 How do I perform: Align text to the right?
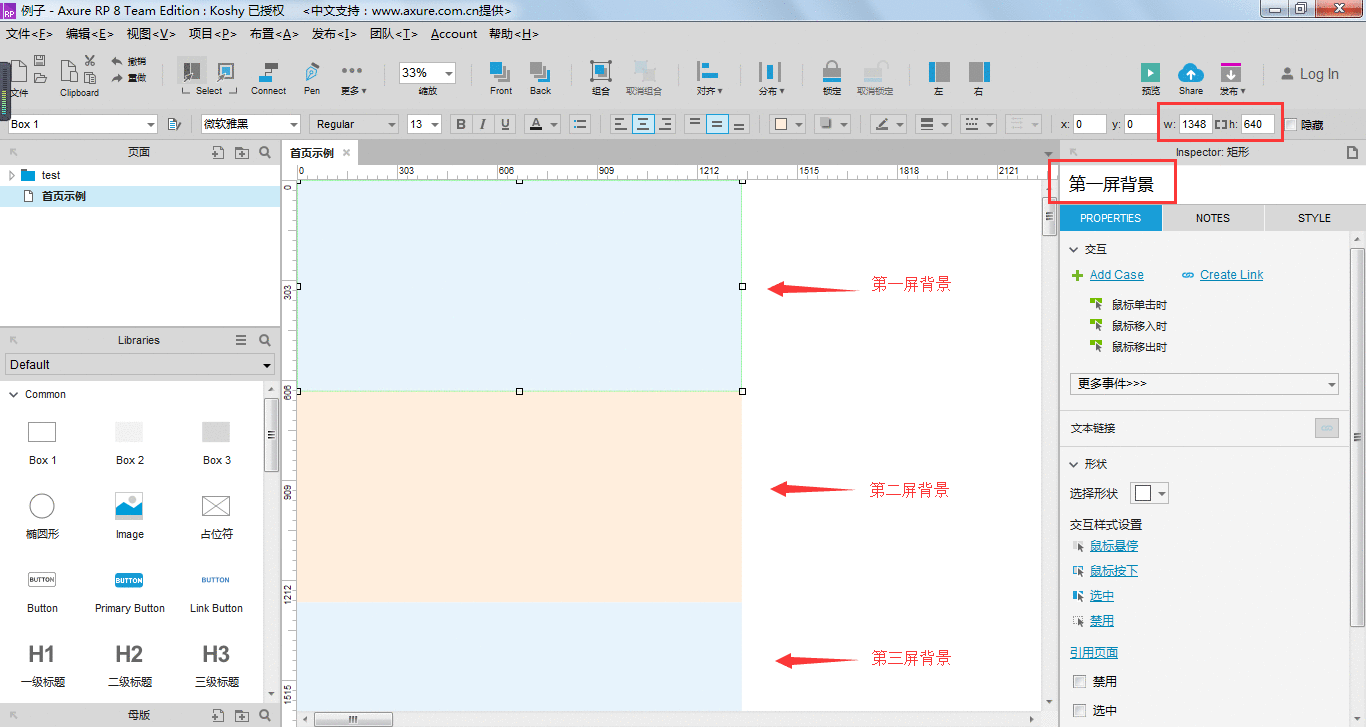(x=665, y=124)
